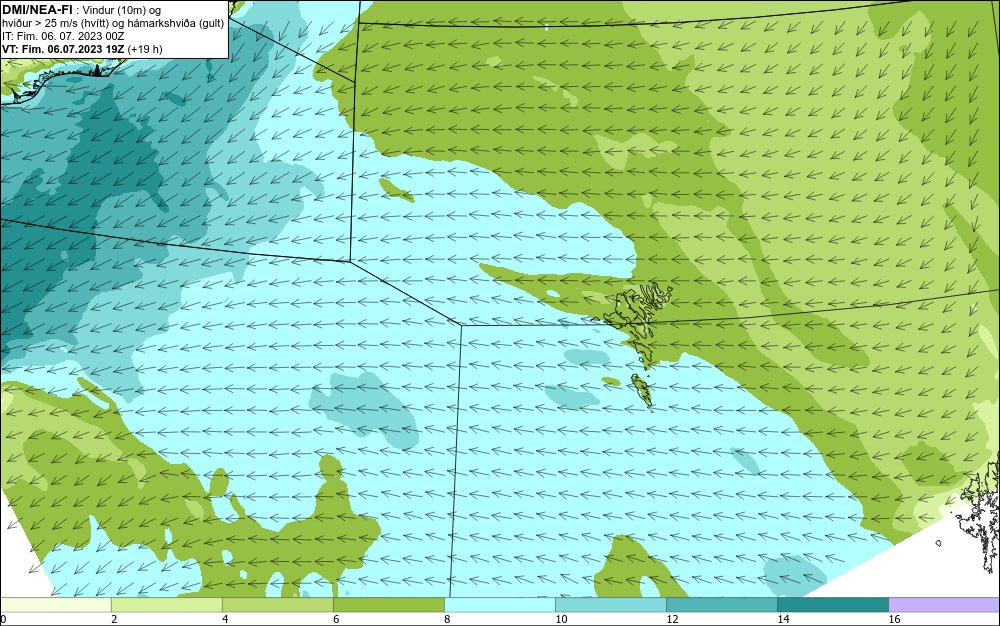Click the 'hviður > 25 m/s' description line
The image size is (1000, 626).
click(x=113, y=24)
